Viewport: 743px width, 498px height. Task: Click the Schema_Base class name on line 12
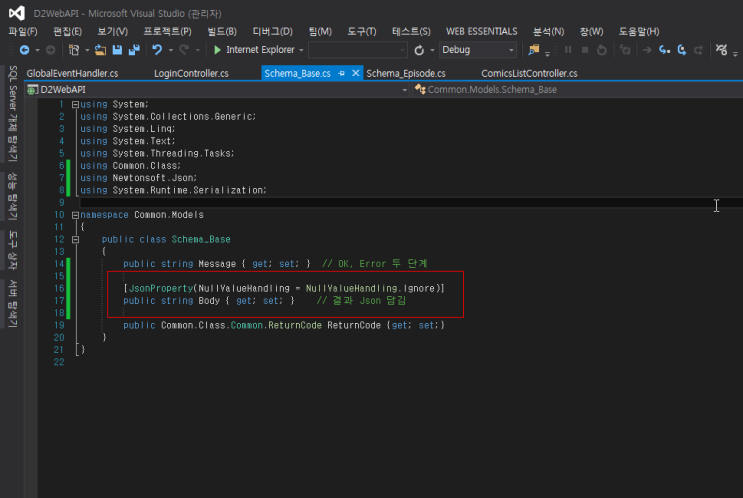201,240
